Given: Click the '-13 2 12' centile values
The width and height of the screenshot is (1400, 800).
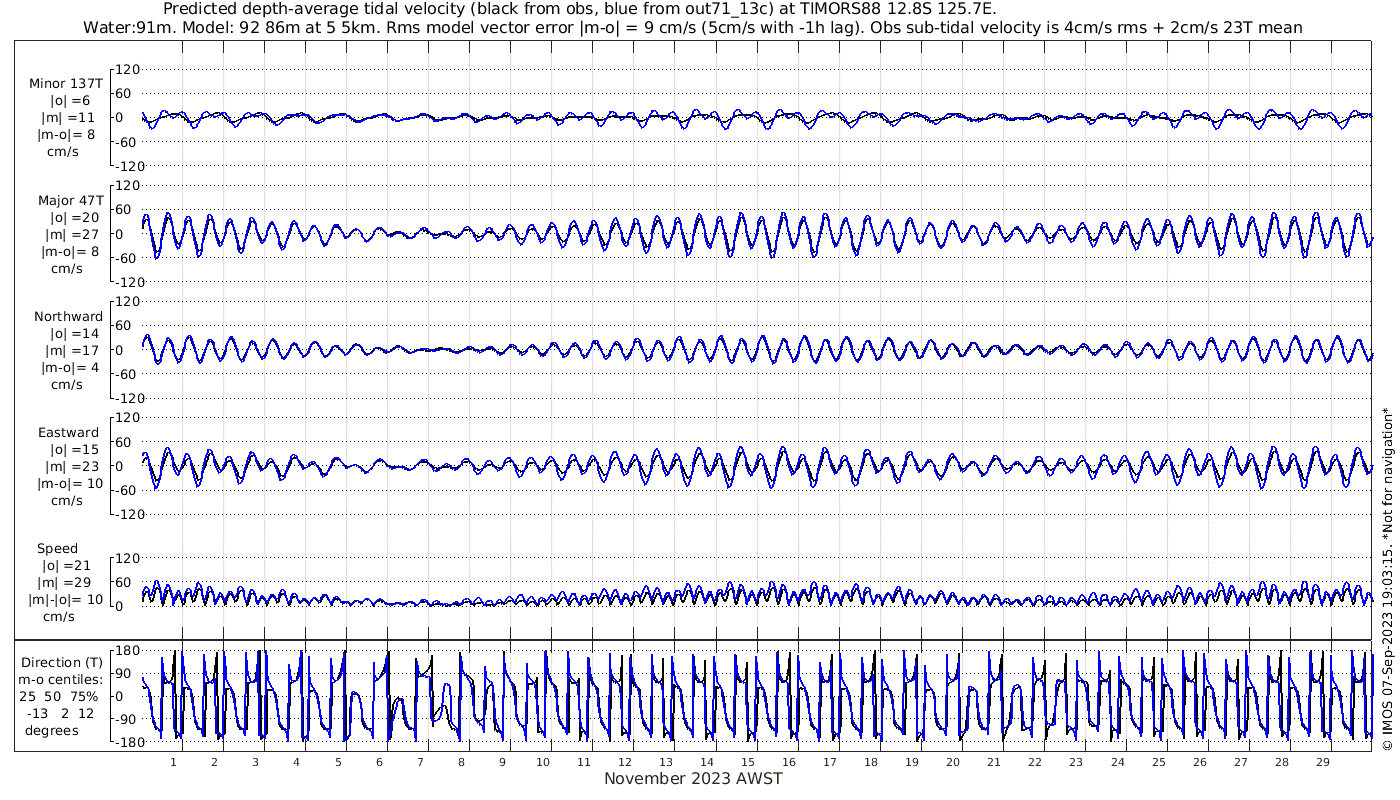Looking at the screenshot, I should tap(62, 713).
